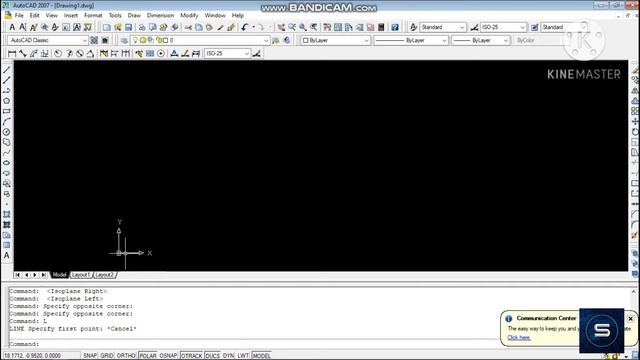
Task: Open the ByLayer color control dropdown
Action: [336, 40]
